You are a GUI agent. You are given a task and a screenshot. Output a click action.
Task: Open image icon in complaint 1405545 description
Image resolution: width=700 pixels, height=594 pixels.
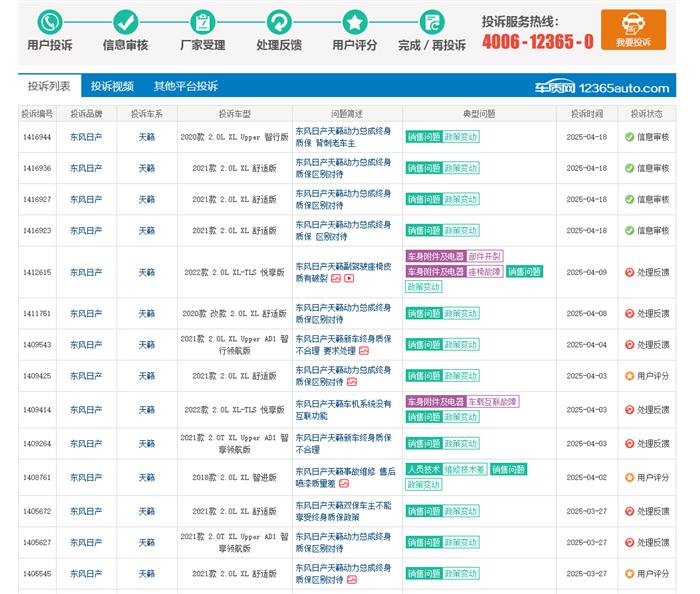352,580
